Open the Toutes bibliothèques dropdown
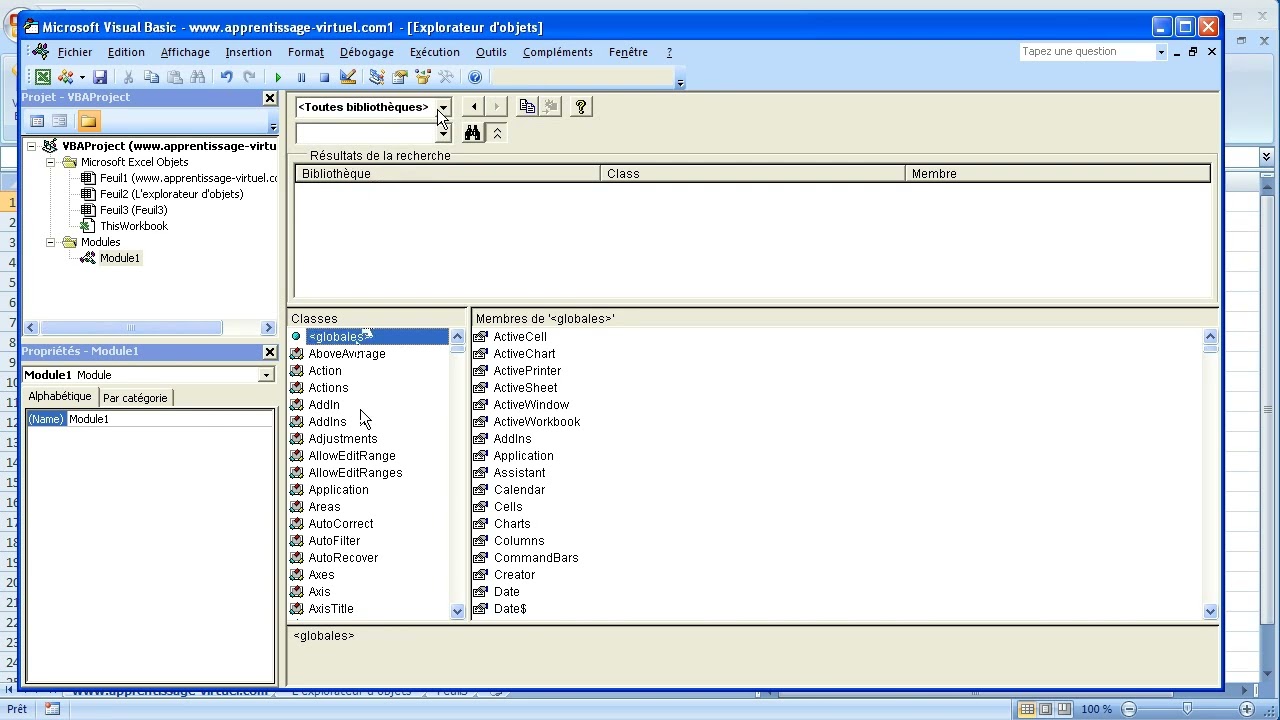Viewport: 1280px width, 720px height. [443, 107]
